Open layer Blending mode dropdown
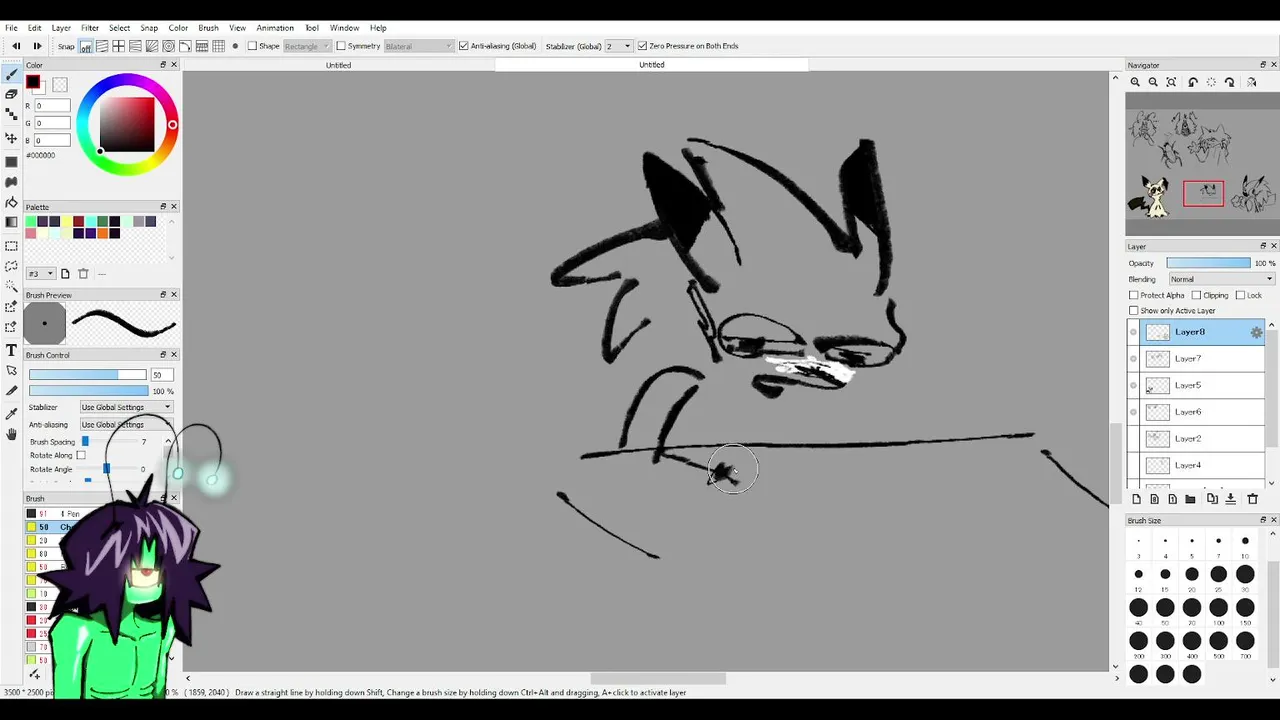Image resolution: width=1280 pixels, height=720 pixels. [1221, 279]
